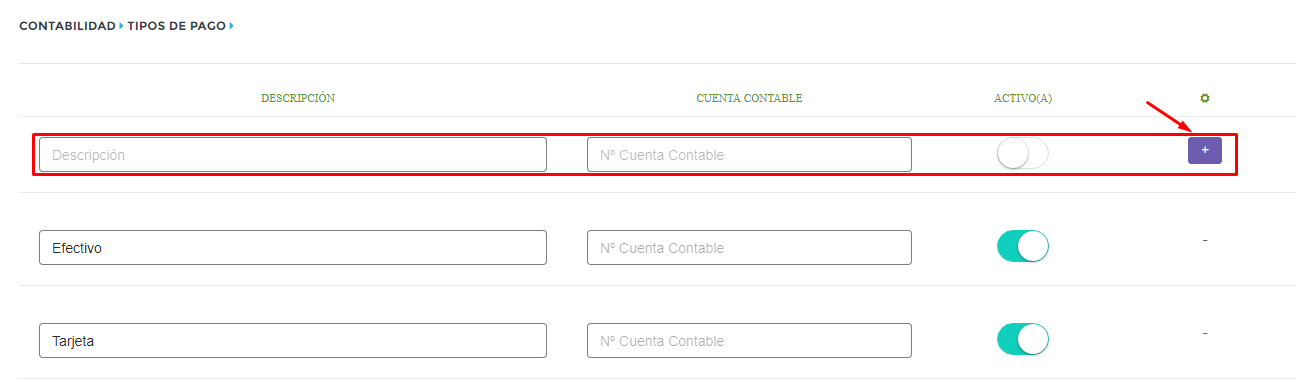Enable the Activo toggle in new row
This screenshot has width=1299, height=382.
point(1023,154)
